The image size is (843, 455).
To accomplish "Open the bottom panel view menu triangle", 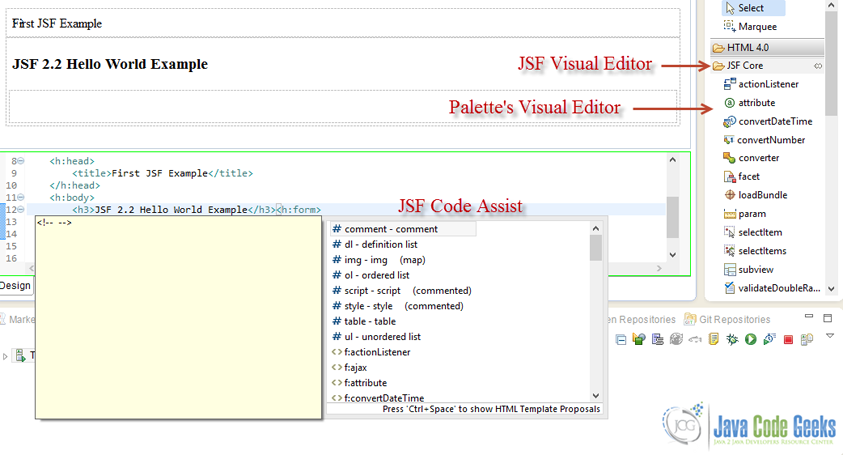I will point(830,336).
